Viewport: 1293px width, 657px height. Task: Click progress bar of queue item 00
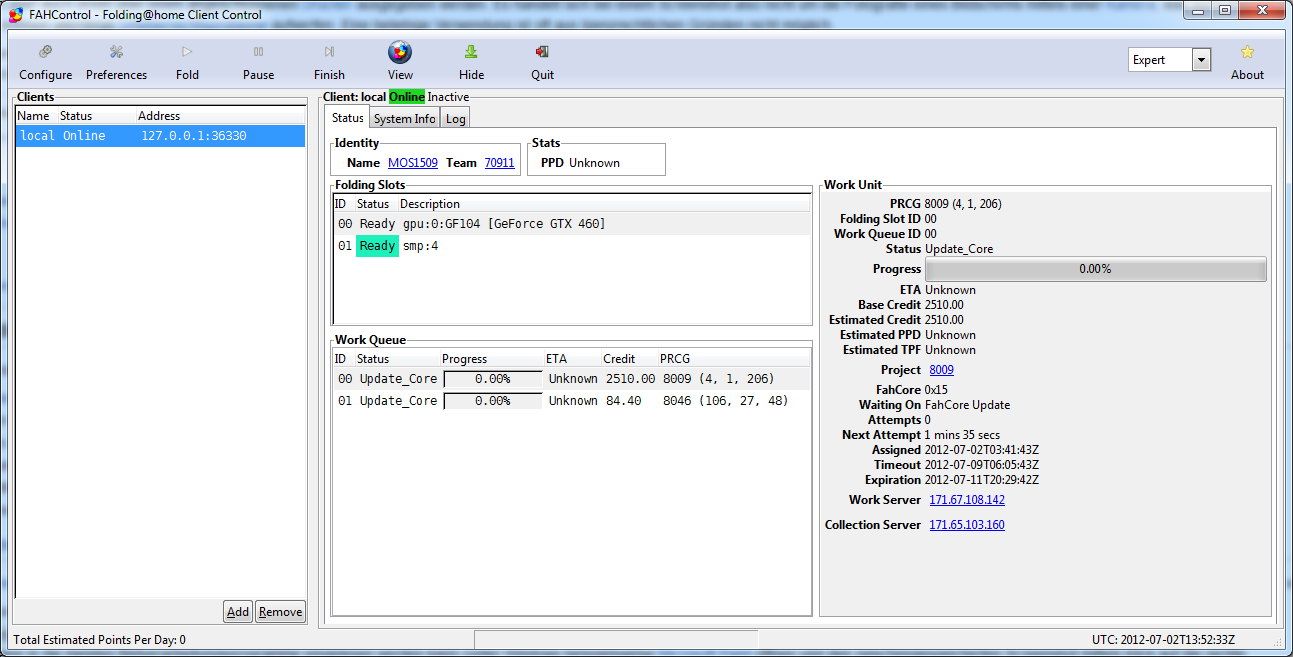click(x=492, y=379)
